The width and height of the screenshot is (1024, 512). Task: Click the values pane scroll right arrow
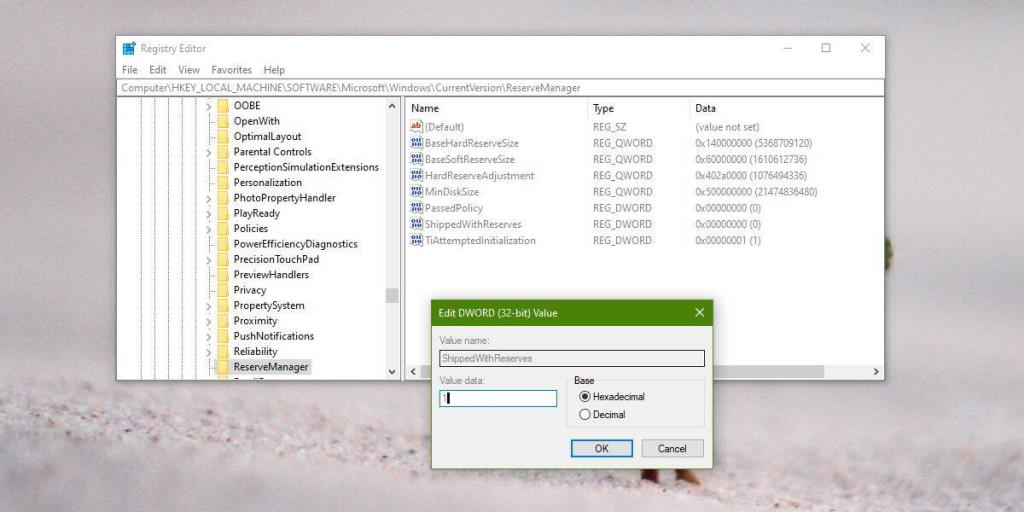(x=876, y=372)
